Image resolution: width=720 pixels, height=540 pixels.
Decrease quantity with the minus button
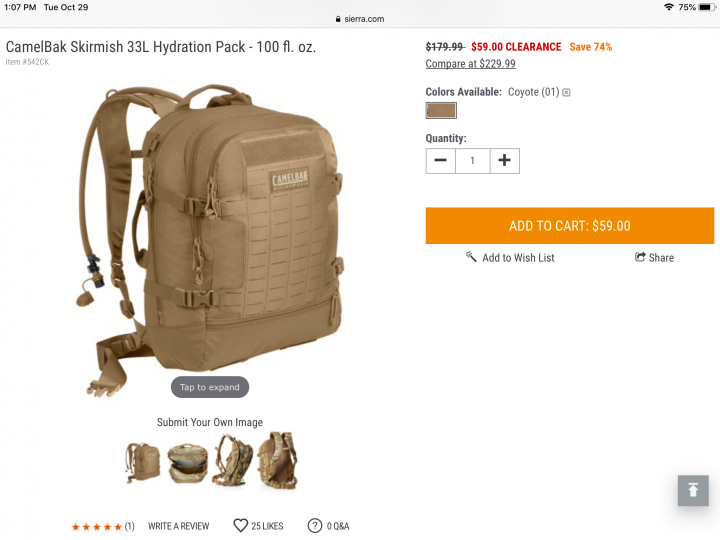[x=440, y=161]
